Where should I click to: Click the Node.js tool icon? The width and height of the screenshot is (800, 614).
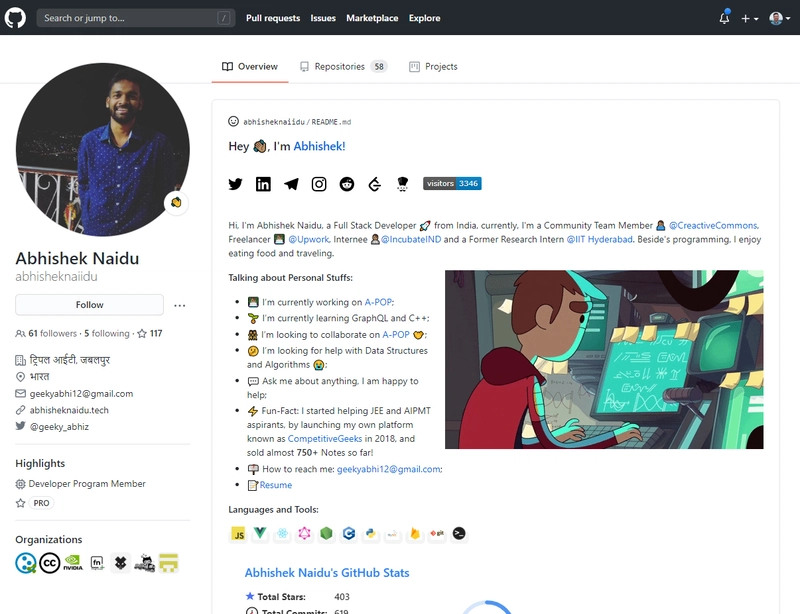click(x=327, y=533)
